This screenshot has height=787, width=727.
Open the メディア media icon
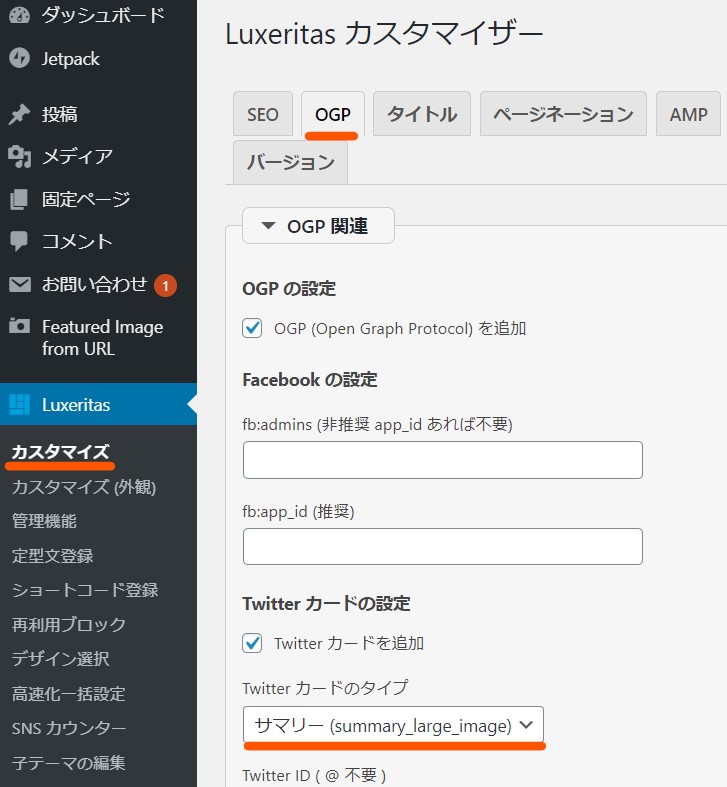[x=20, y=157]
